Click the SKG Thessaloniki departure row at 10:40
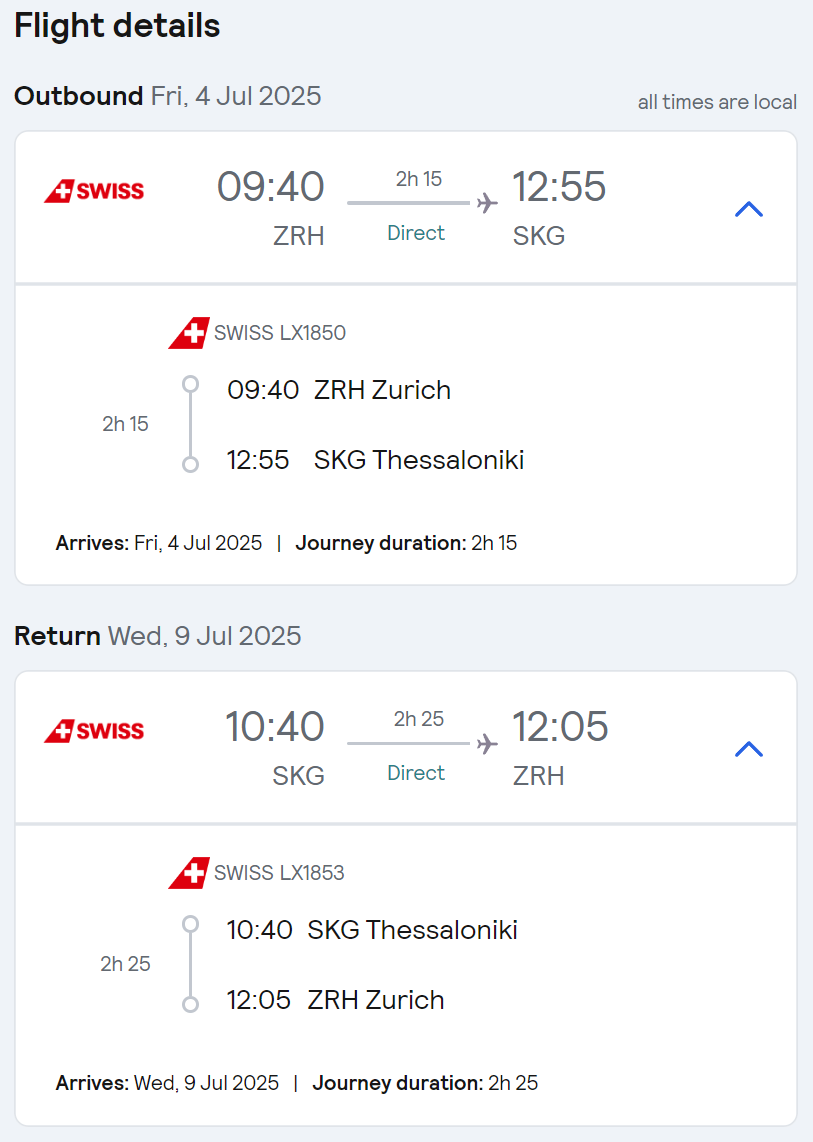Screen dimensions: 813x1142 372,930
